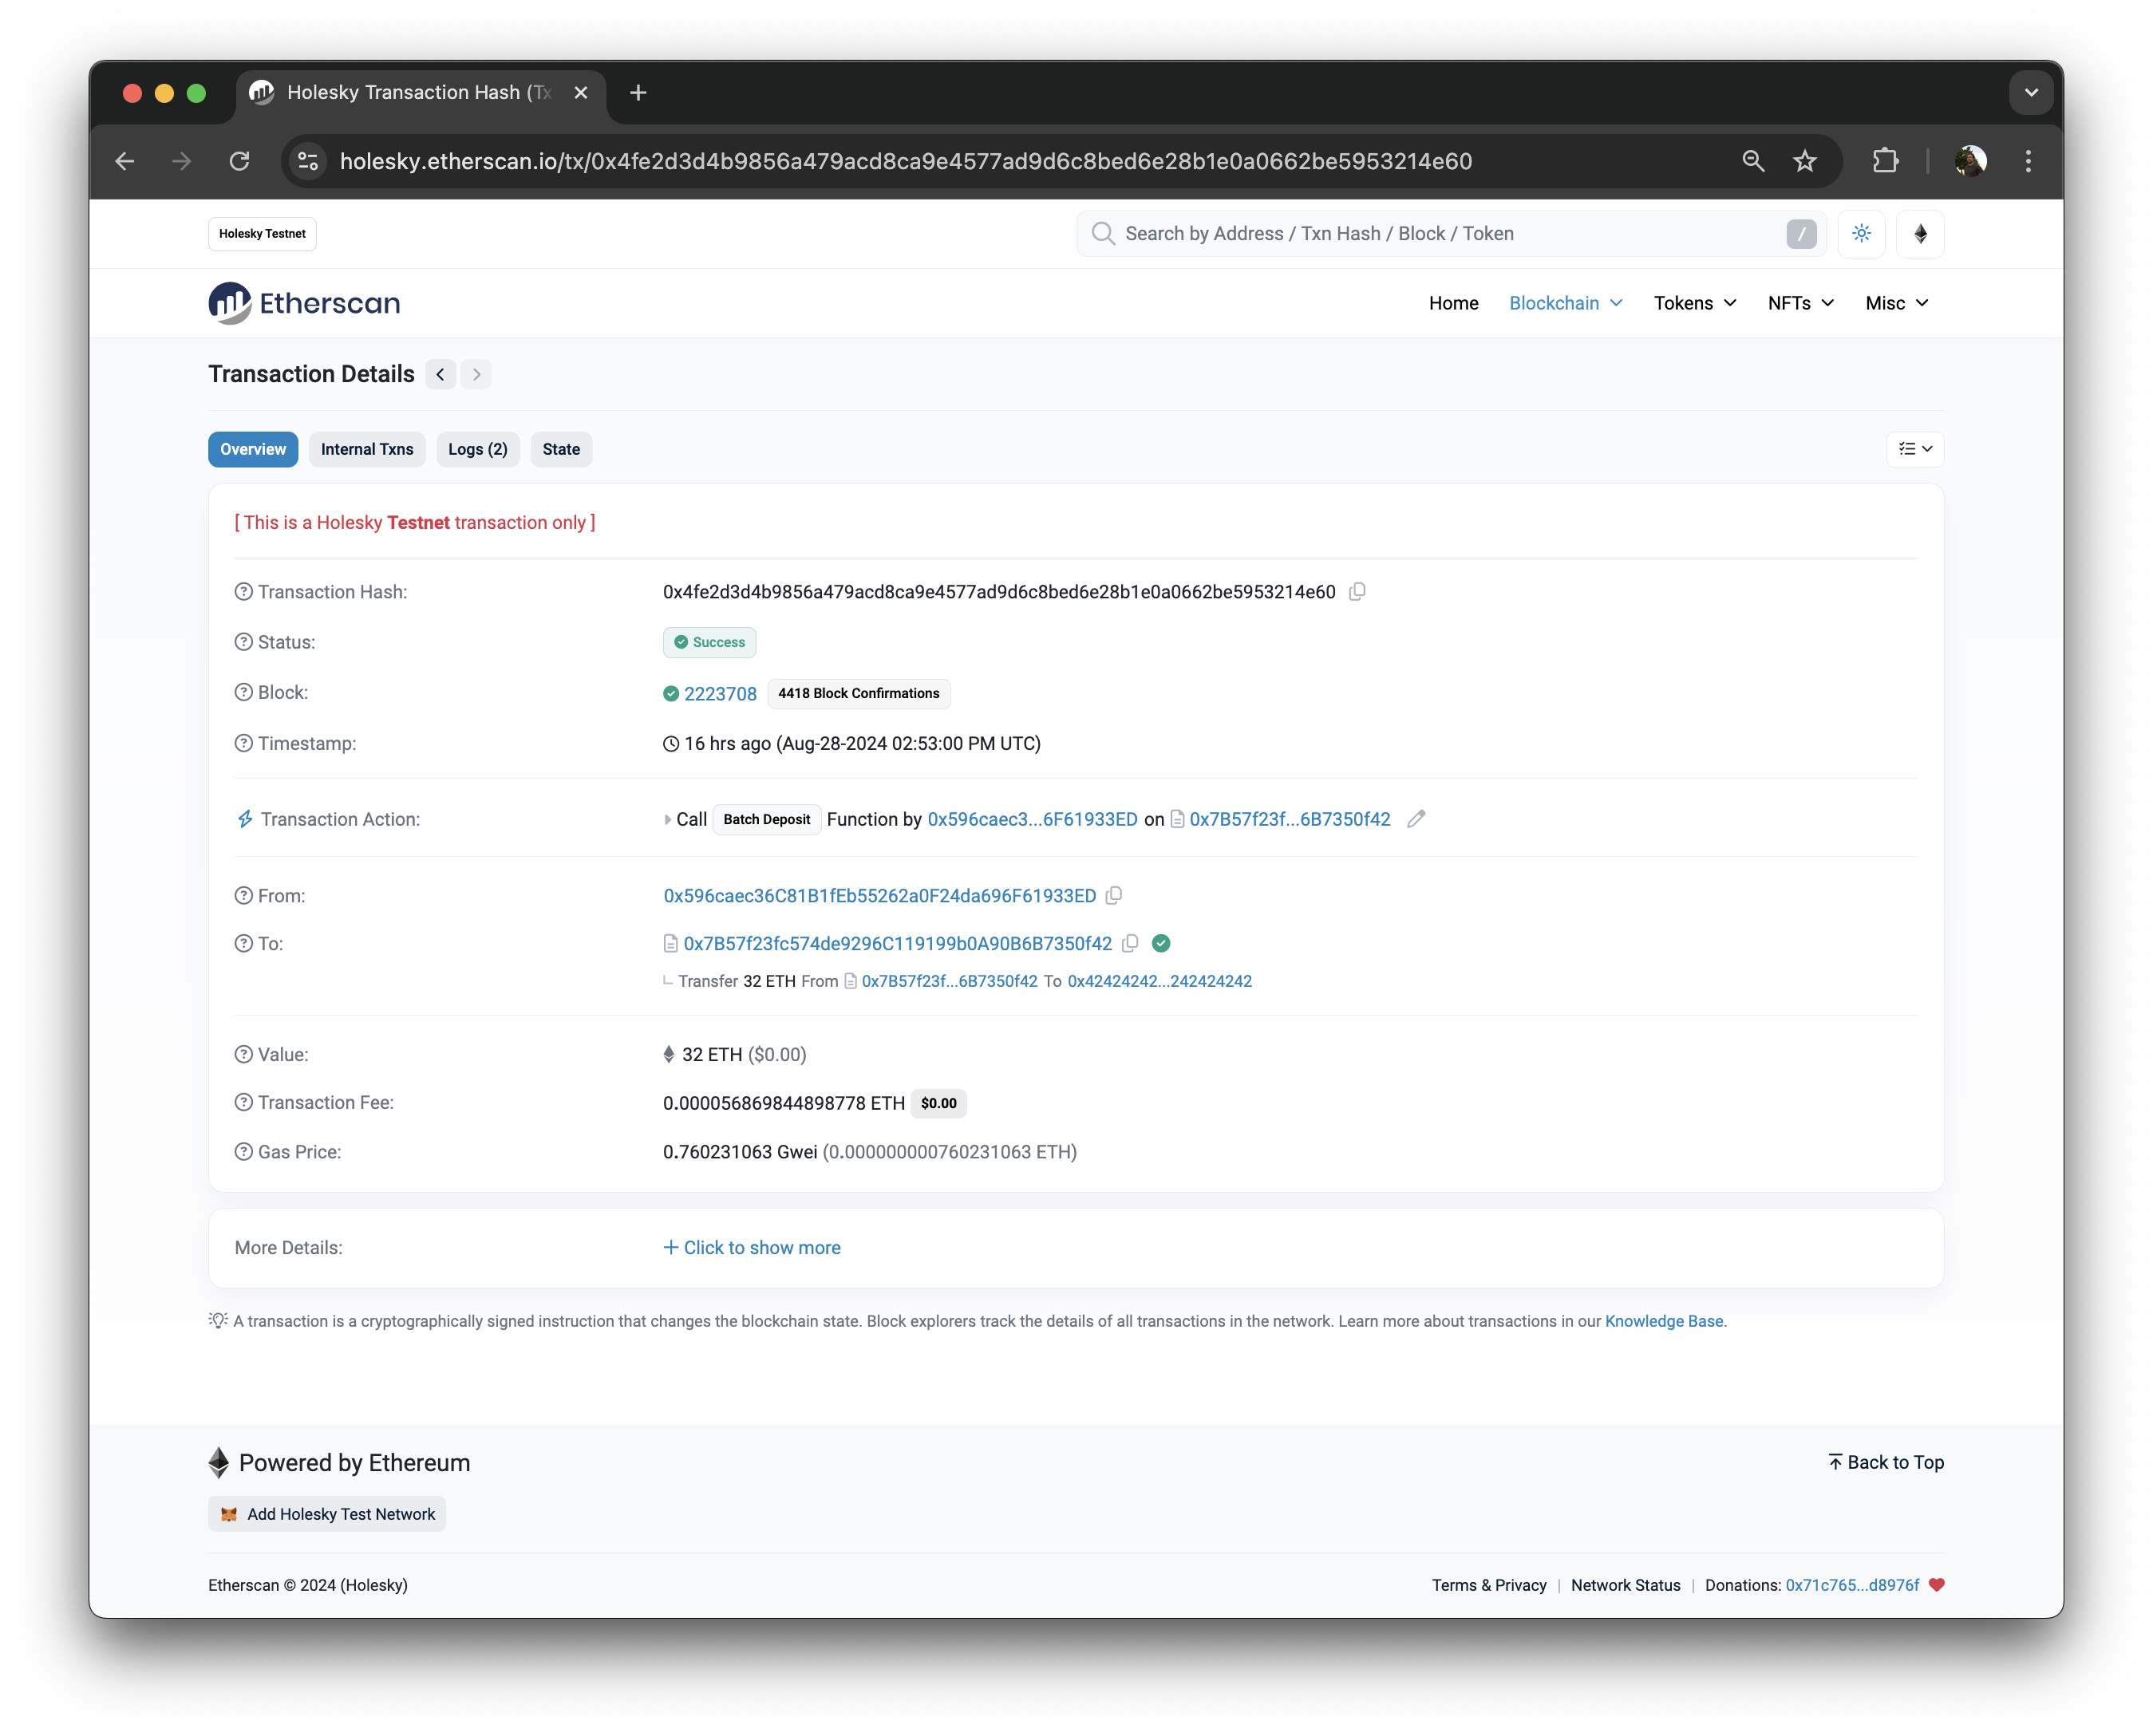Click the Holesky Testnet badge
This screenshot has height=1736, width=2153.
[x=262, y=234]
